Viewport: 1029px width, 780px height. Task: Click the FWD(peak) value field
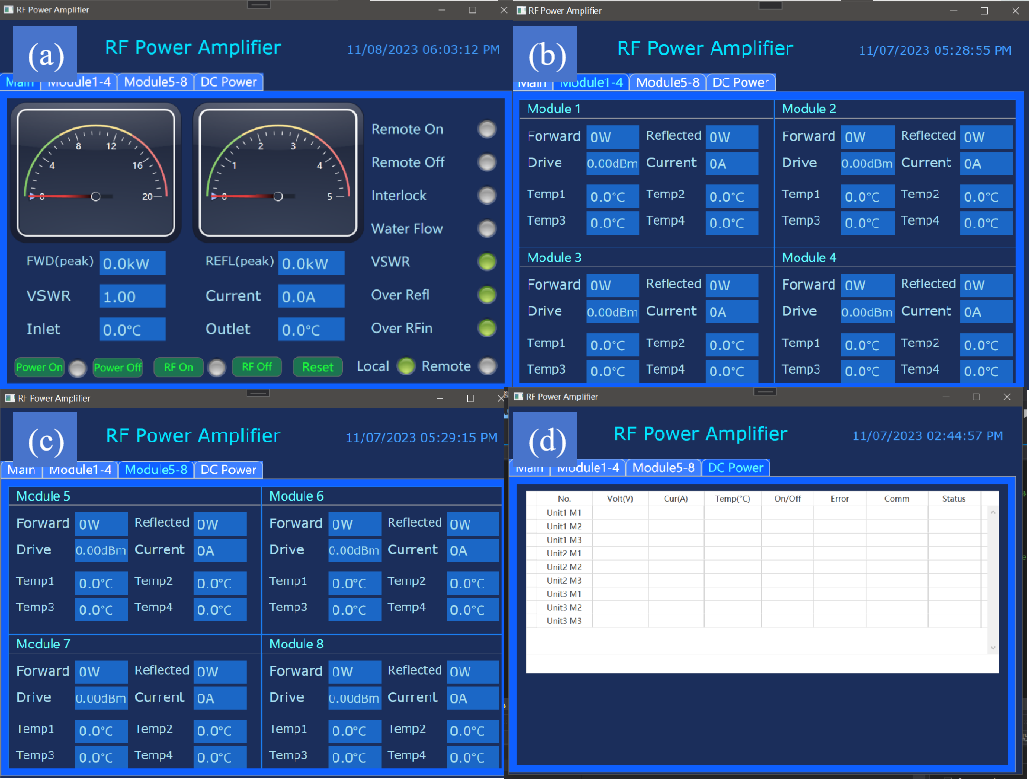pos(132,264)
